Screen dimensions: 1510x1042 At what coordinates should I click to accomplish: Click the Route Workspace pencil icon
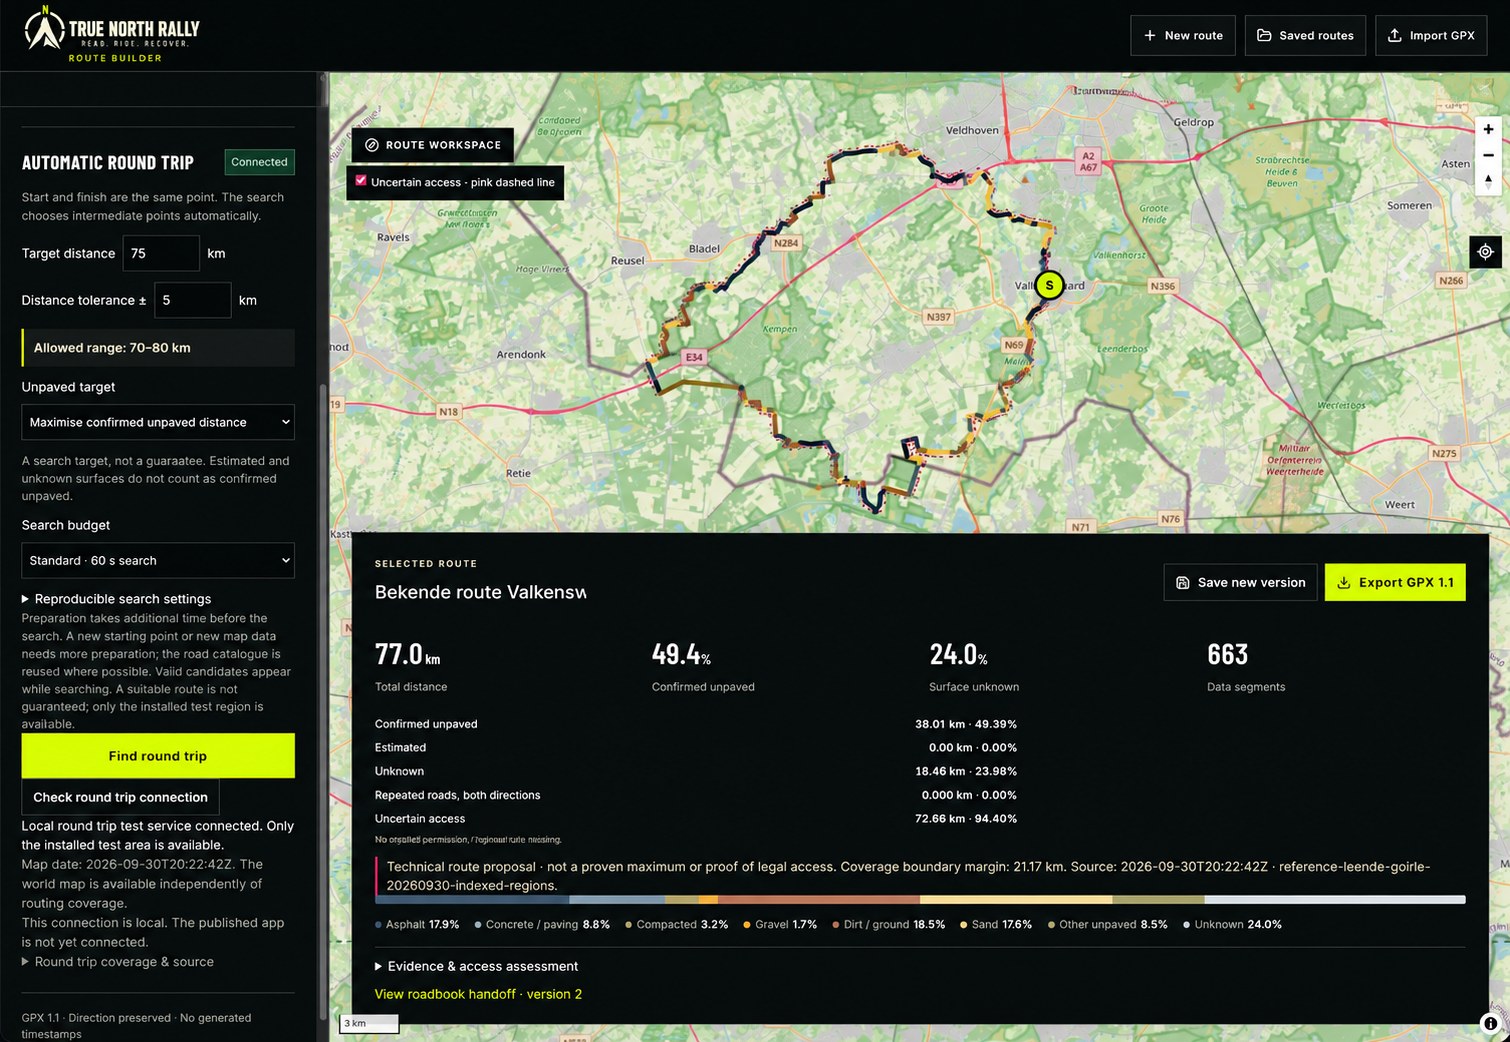372,145
